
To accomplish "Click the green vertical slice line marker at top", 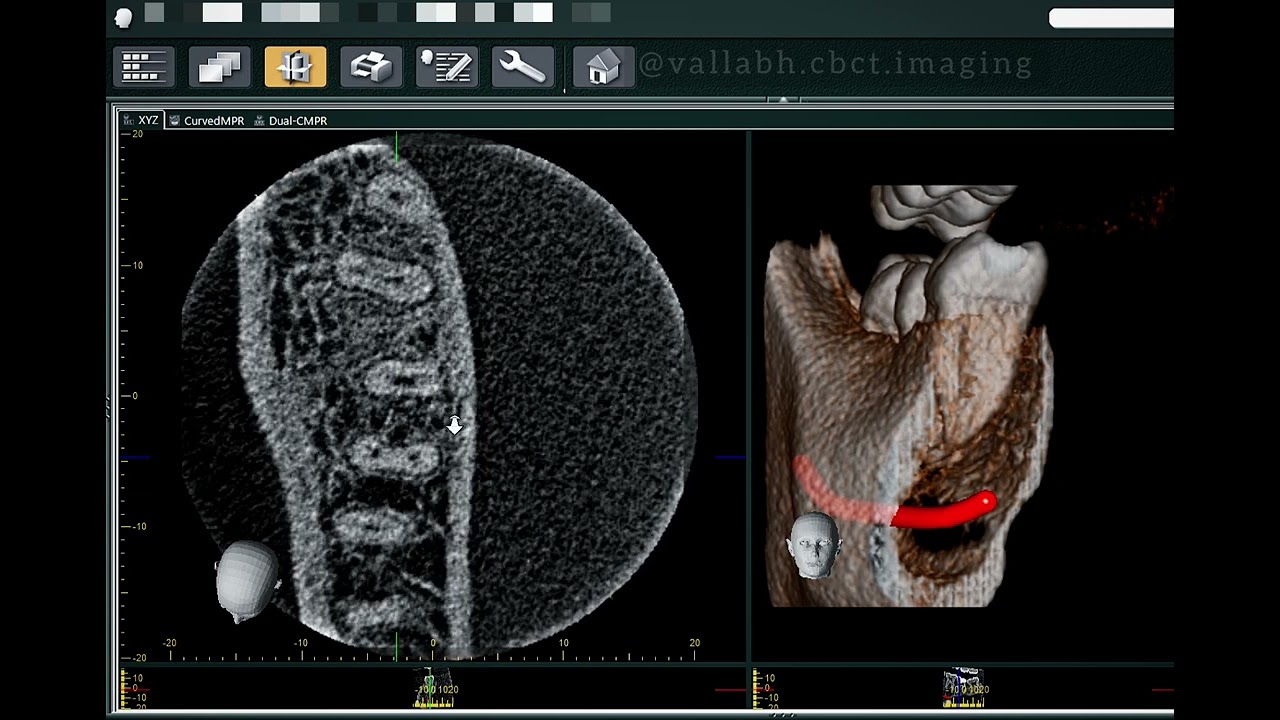I will pyautogui.click(x=396, y=147).
